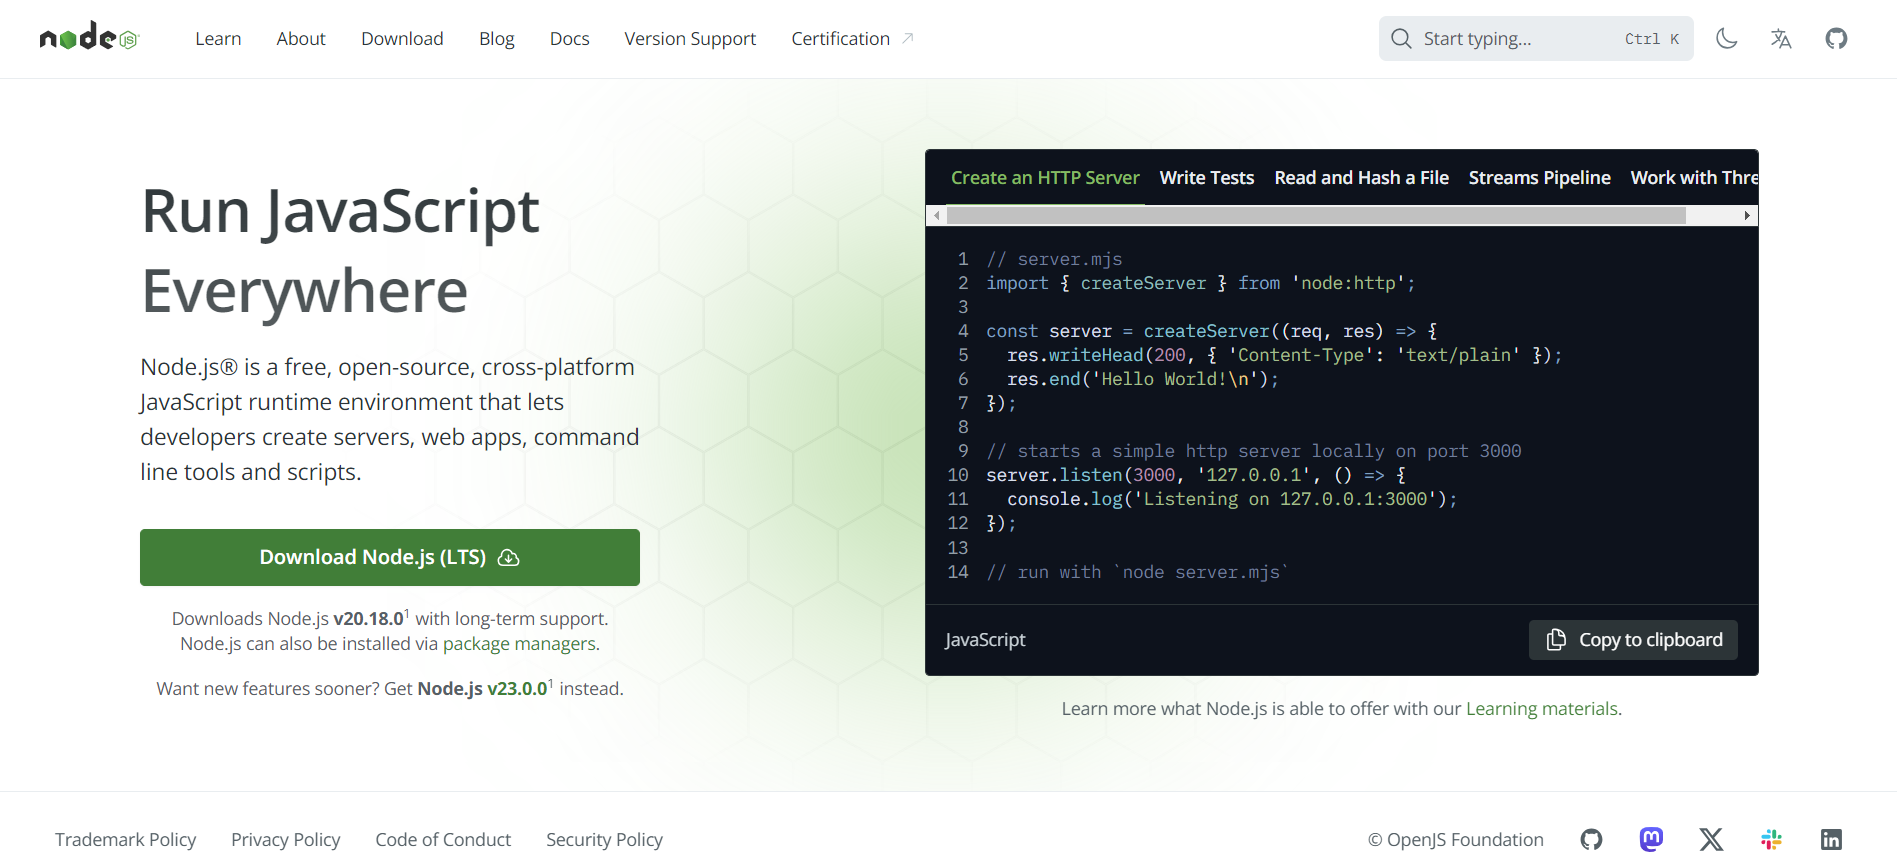Go to Download in navigation
The height and width of the screenshot is (858, 1897).
click(x=402, y=38)
